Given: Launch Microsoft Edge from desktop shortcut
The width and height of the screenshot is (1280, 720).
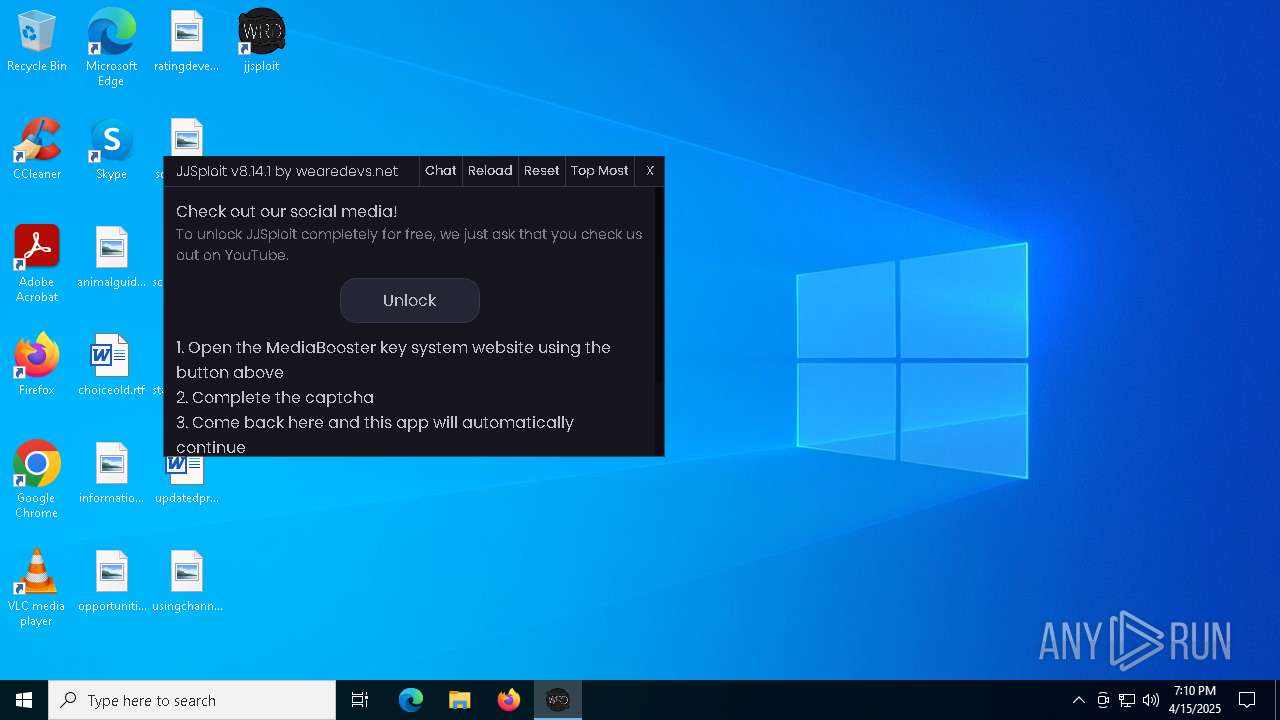Looking at the screenshot, I should (x=111, y=48).
